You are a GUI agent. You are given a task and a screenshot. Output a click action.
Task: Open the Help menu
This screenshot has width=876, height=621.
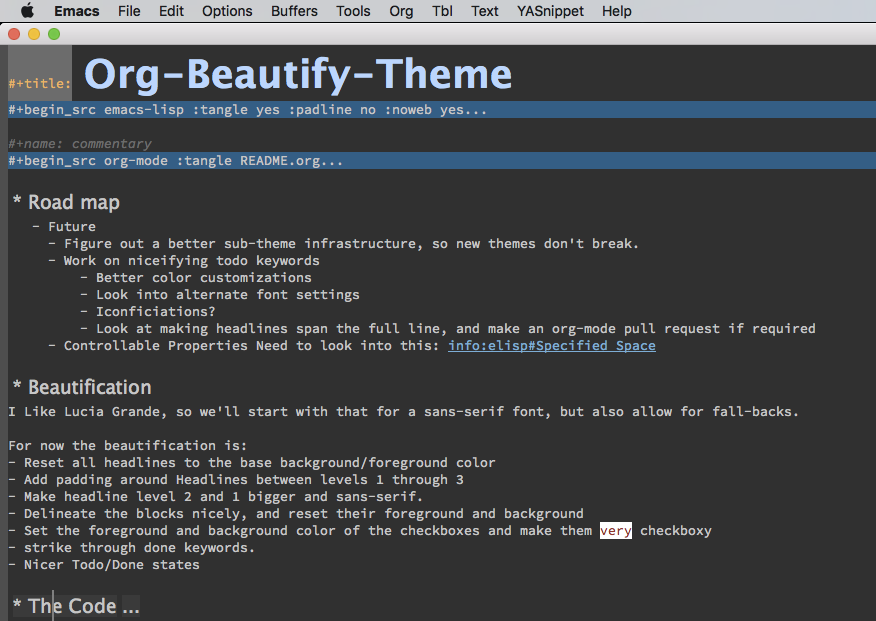point(616,11)
